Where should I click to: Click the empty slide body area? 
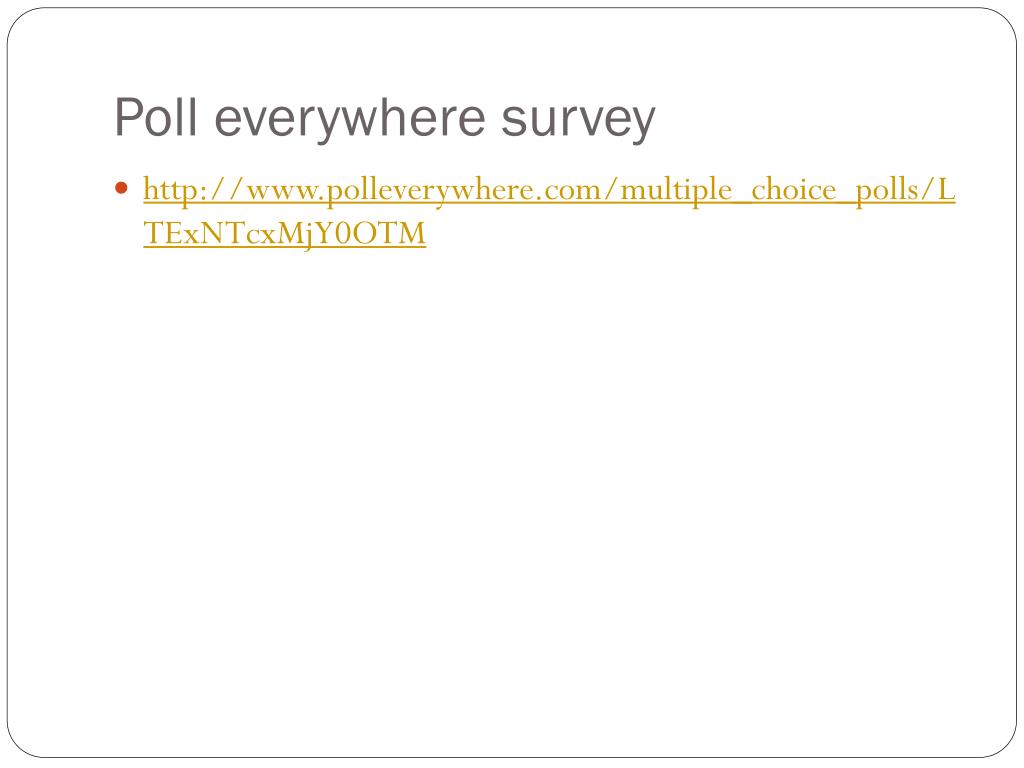(512, 496)
